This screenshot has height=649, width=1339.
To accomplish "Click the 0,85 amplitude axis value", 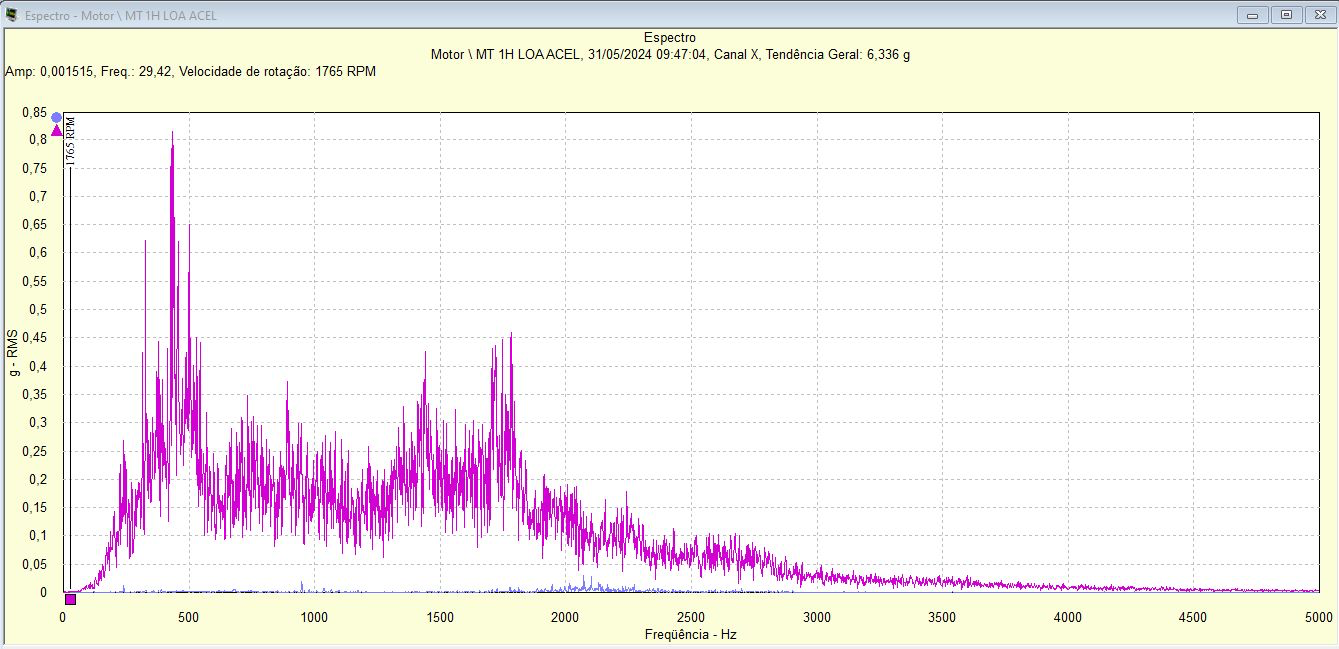I will coord(34,112).
